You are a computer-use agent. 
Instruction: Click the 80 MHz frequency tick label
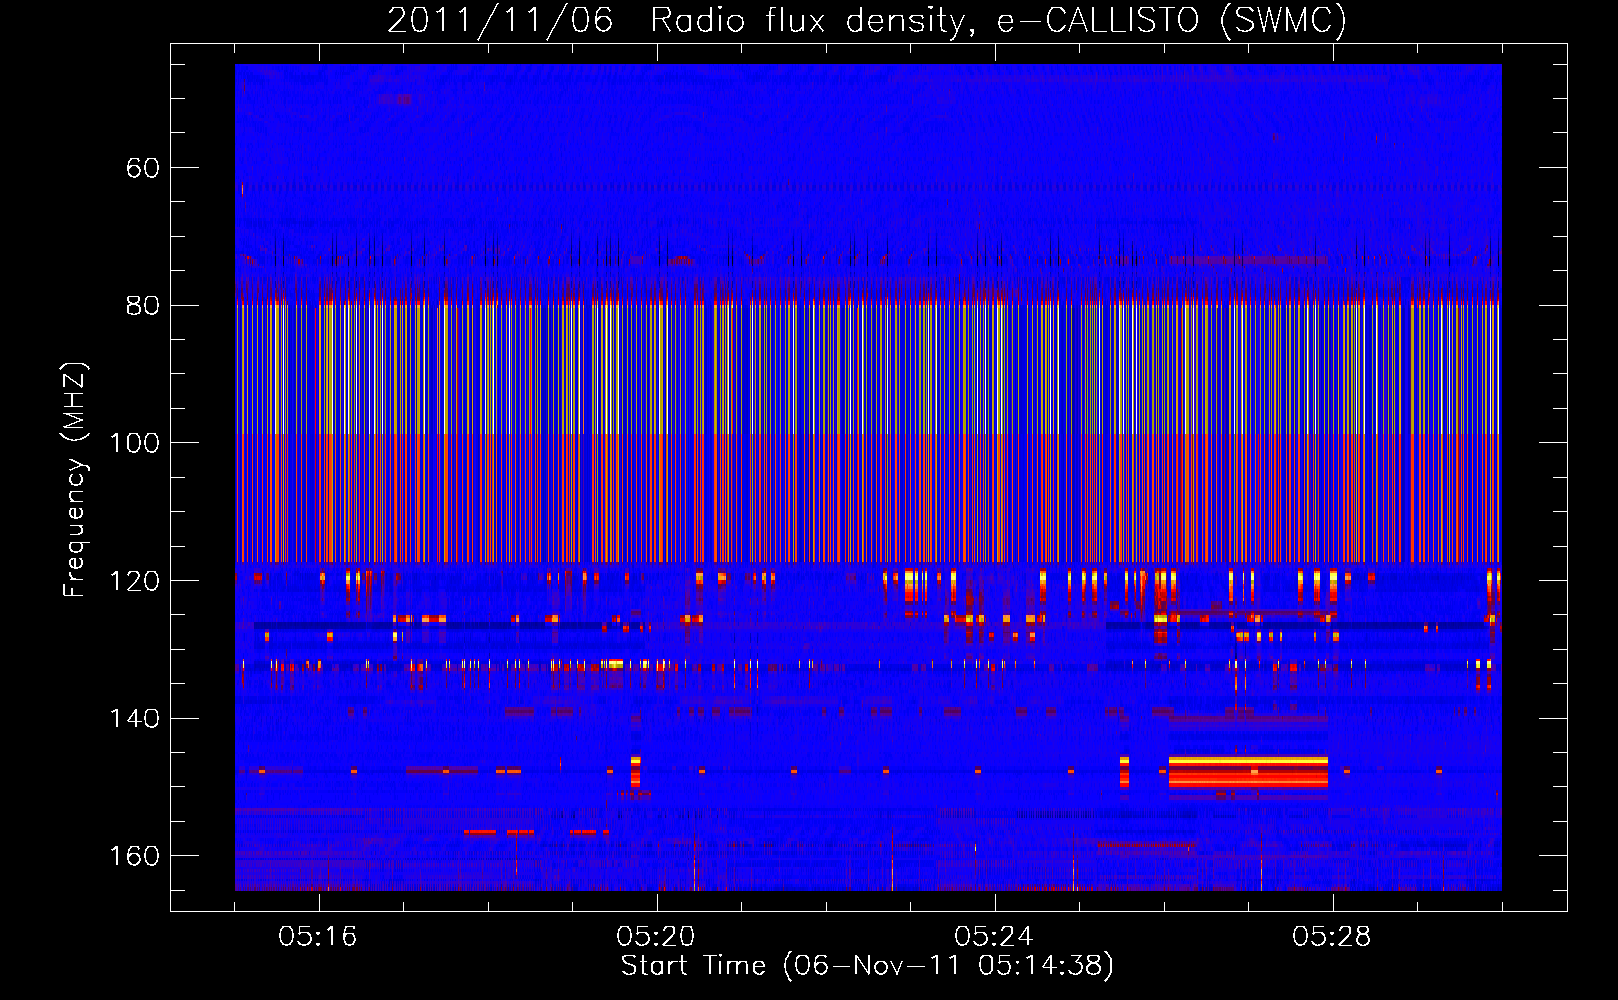click(x=143, y=305)
